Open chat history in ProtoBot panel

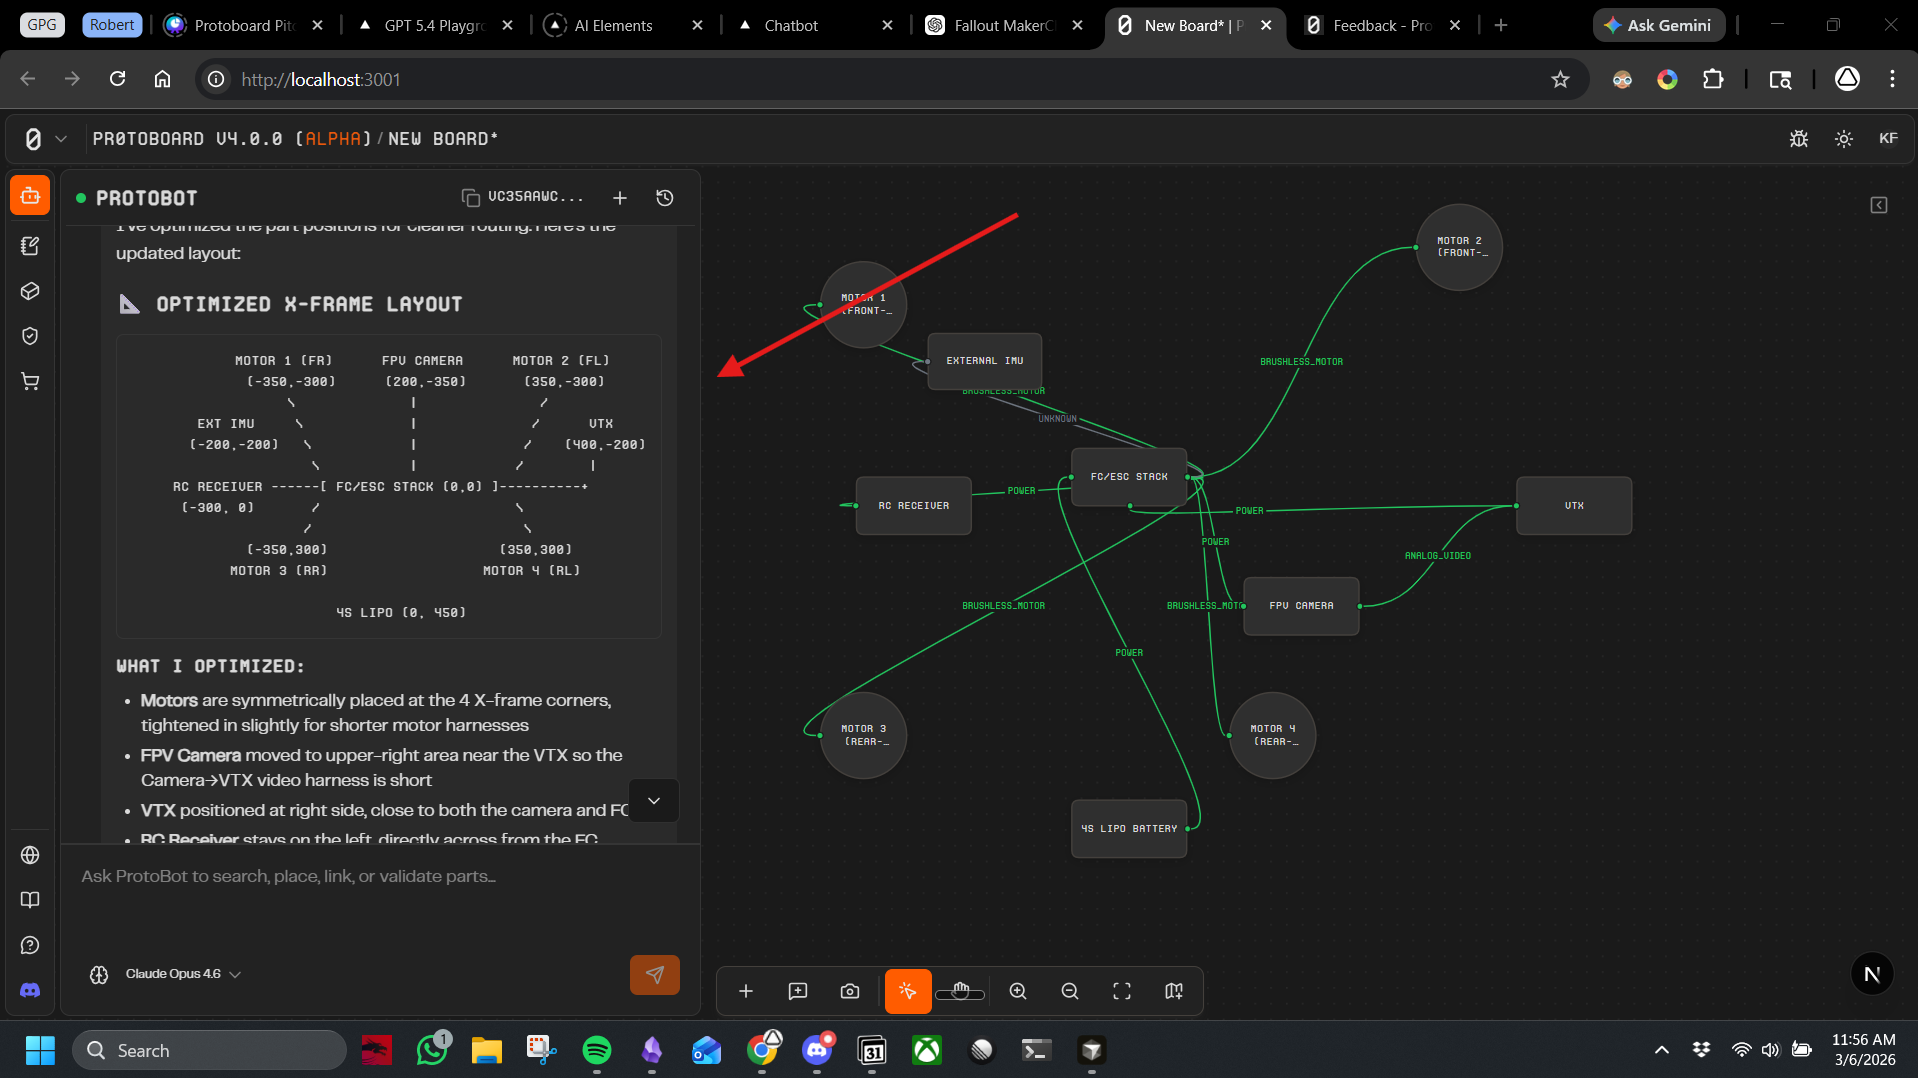665,198
